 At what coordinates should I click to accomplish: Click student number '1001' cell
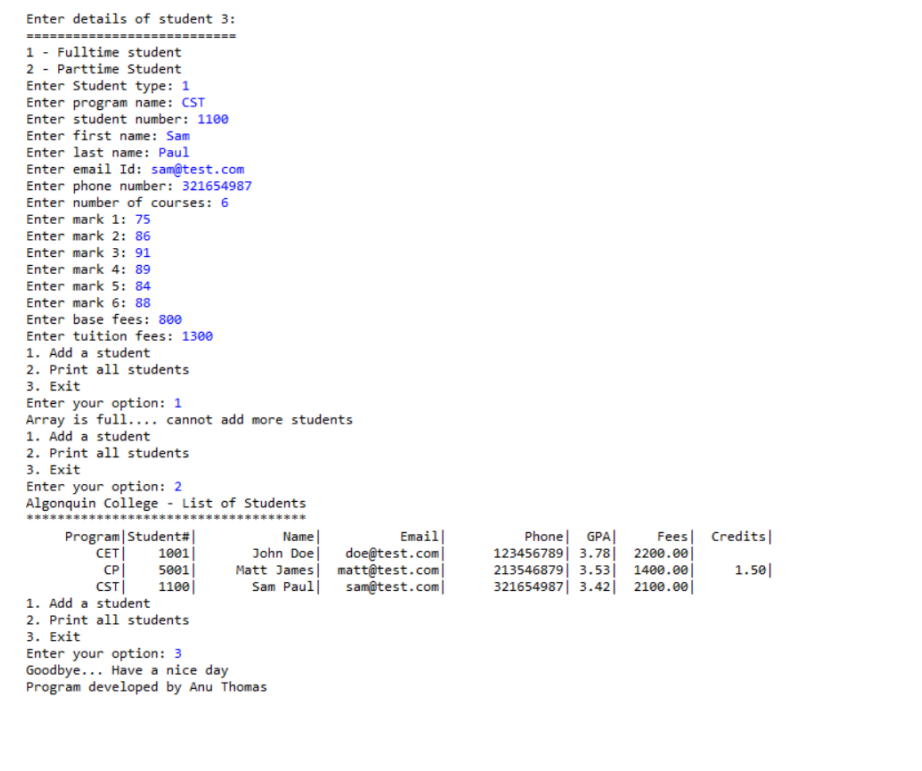[174, 553]
